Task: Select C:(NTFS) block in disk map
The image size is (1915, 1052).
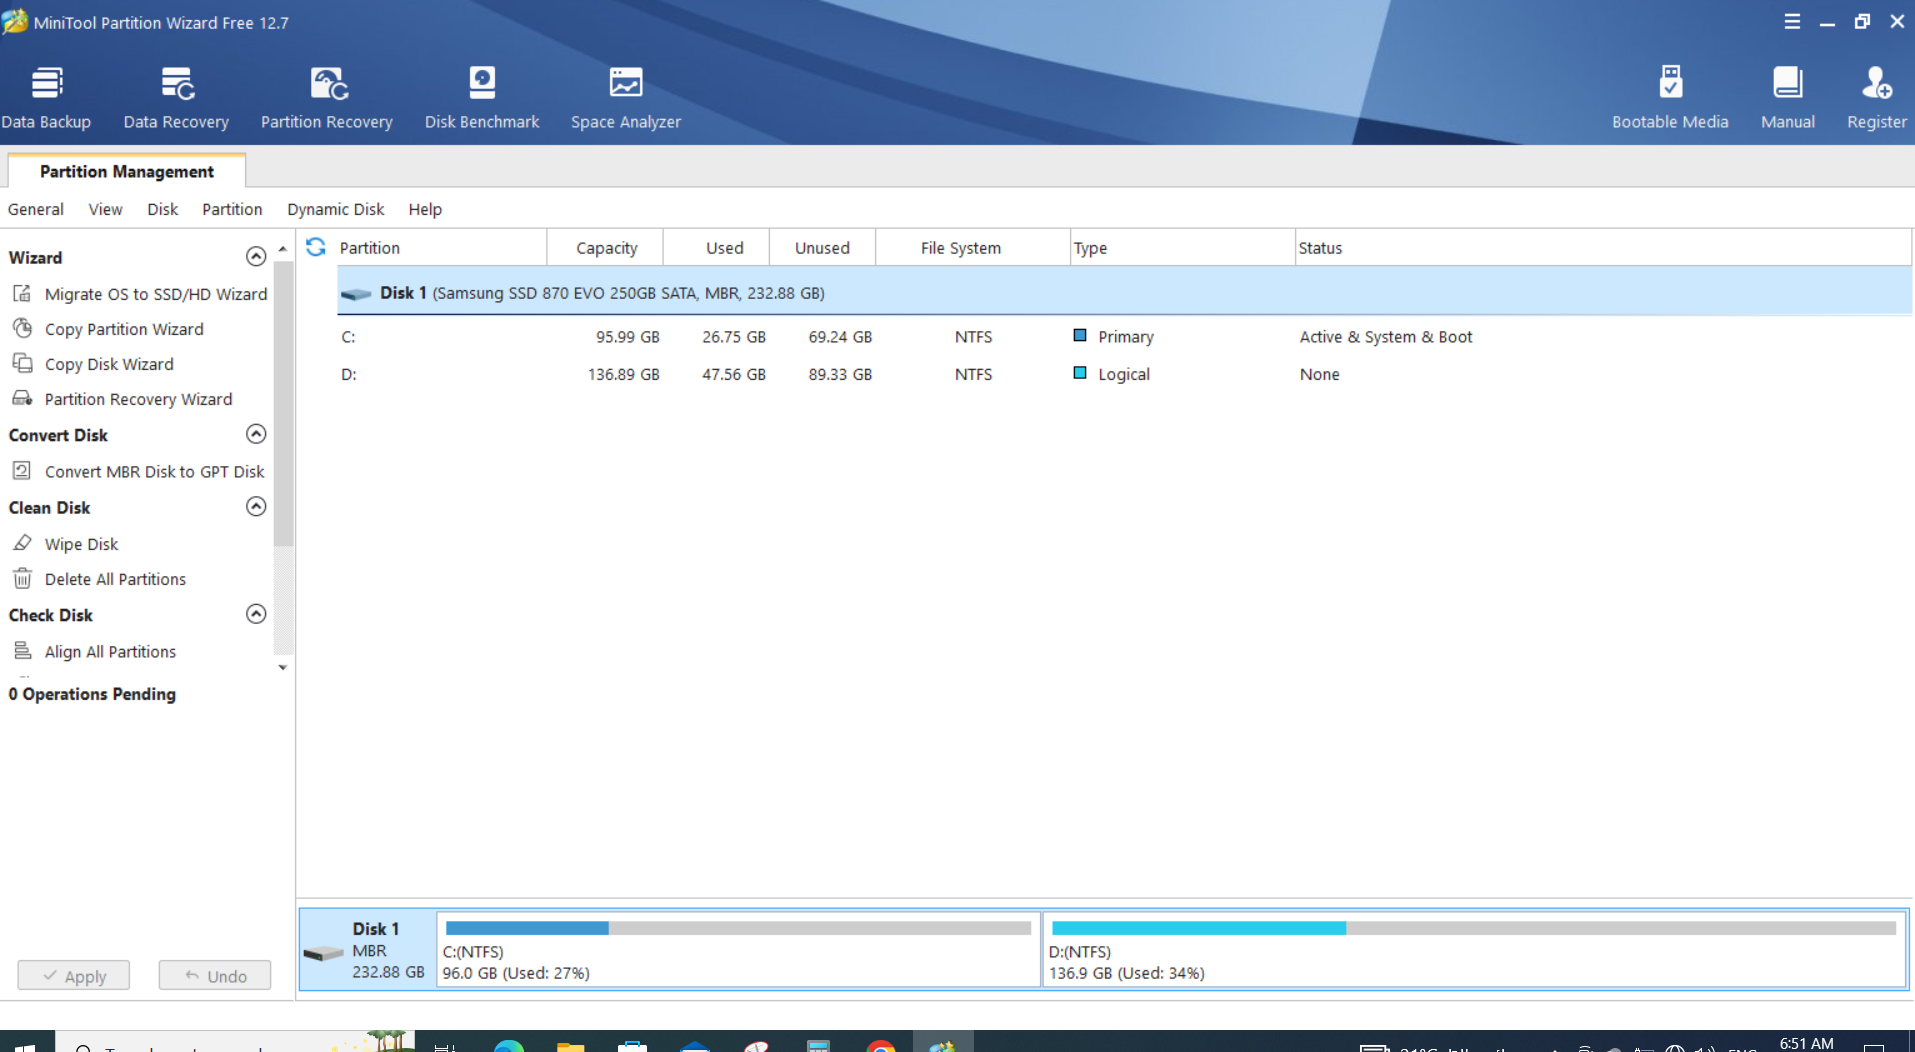Action: click(x=738, y=949)
